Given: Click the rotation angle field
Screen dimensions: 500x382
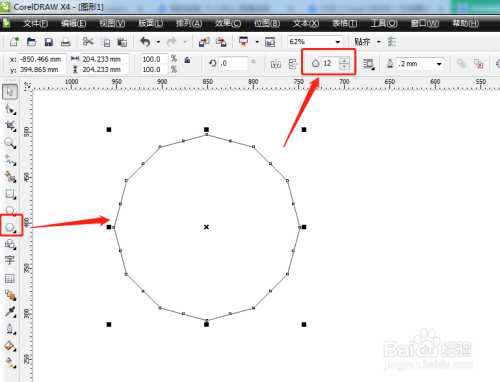Looking at the screenshot, I should [x=233, y=63].
